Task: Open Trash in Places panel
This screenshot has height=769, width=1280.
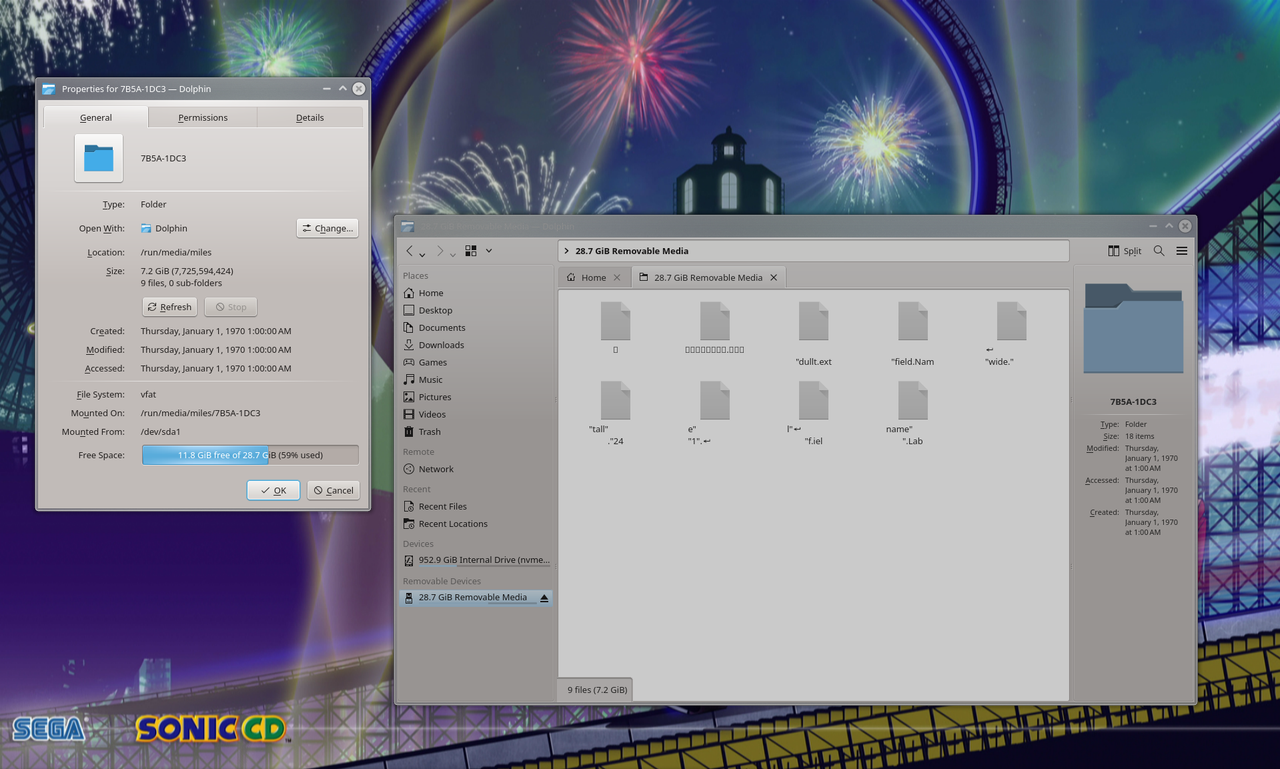Action: click(476, 432)
